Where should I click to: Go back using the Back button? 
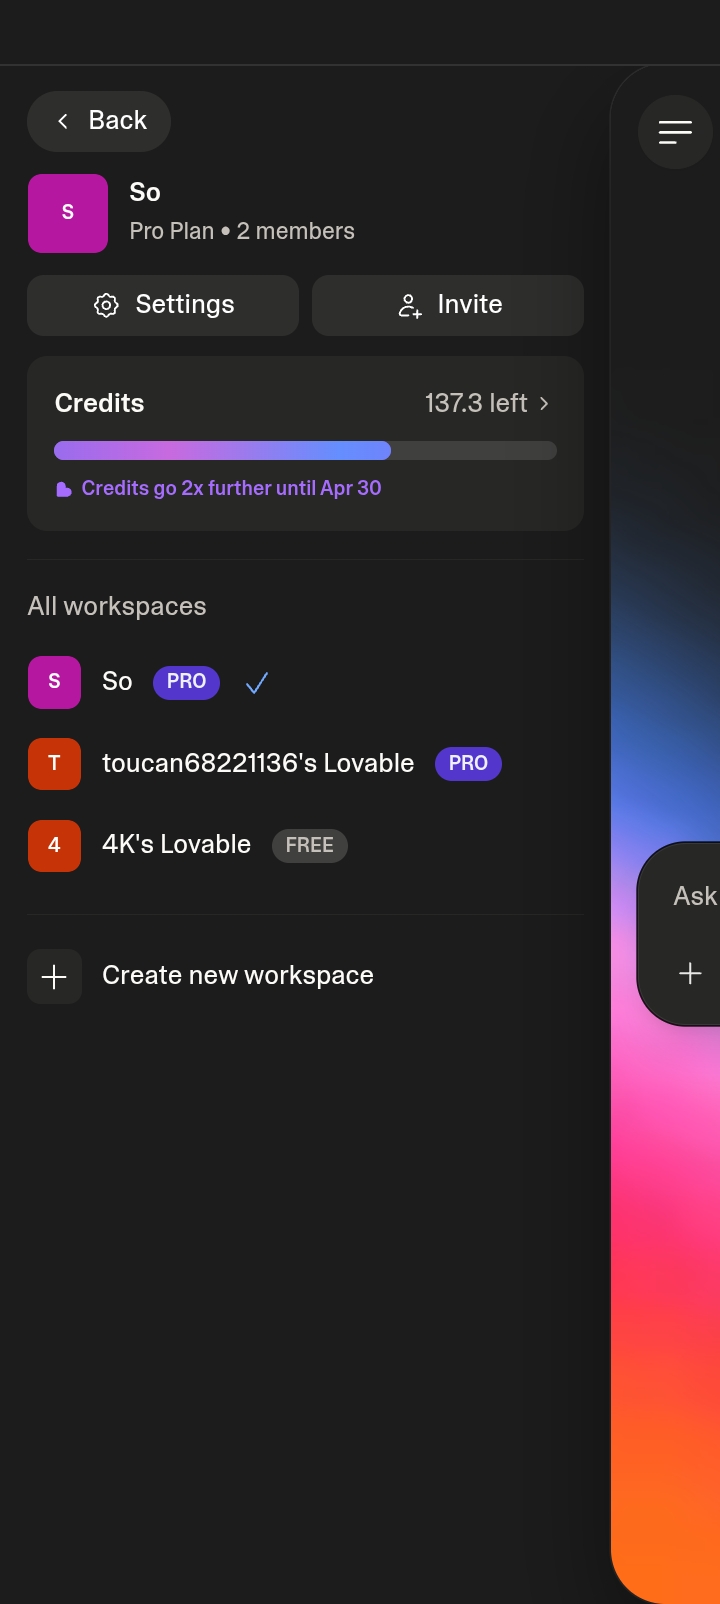pyautogui.click(x=99, y=121)
